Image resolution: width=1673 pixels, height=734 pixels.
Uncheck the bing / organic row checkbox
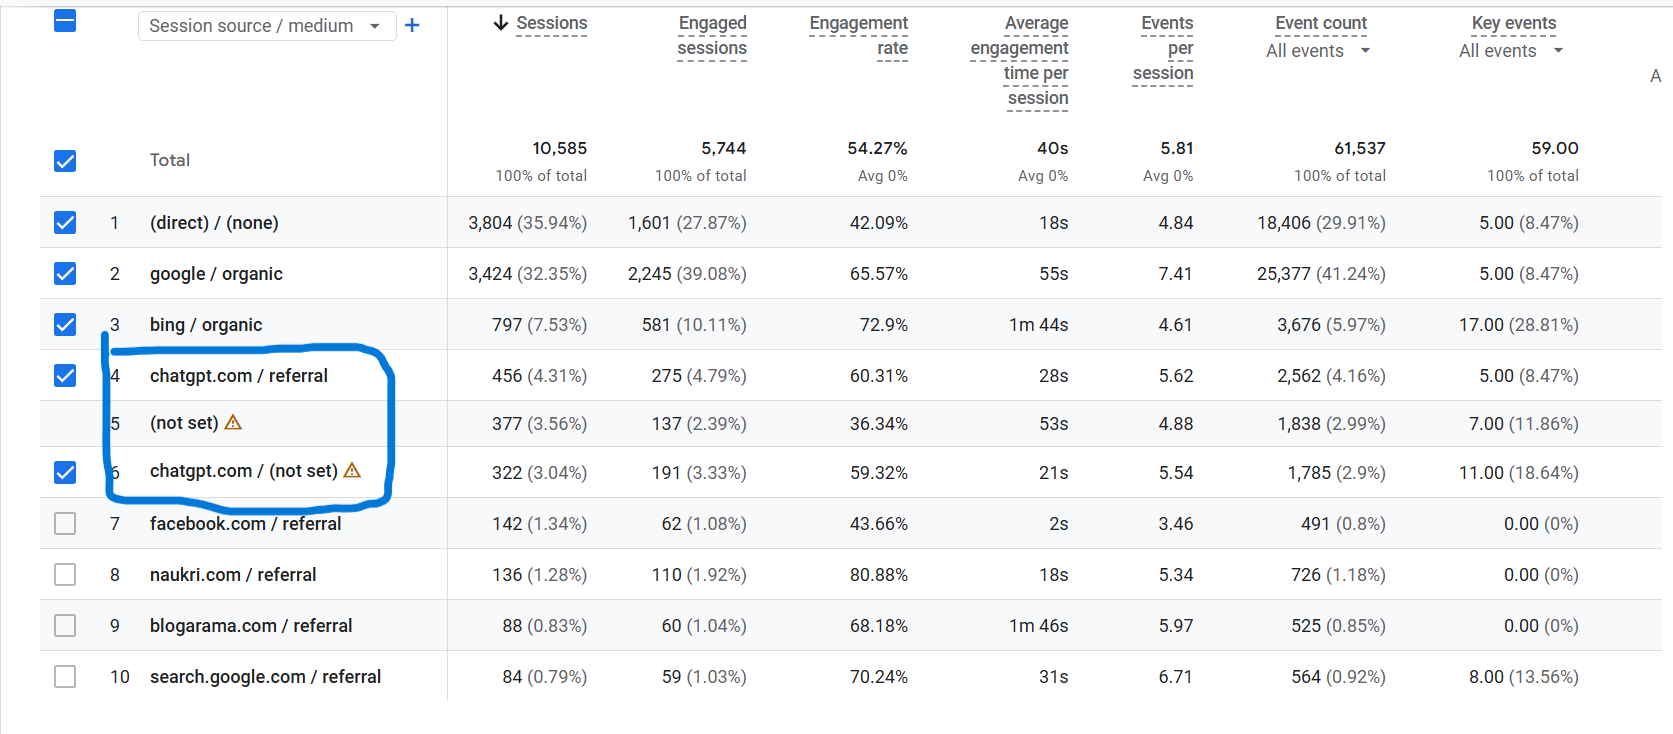point(64,324)
